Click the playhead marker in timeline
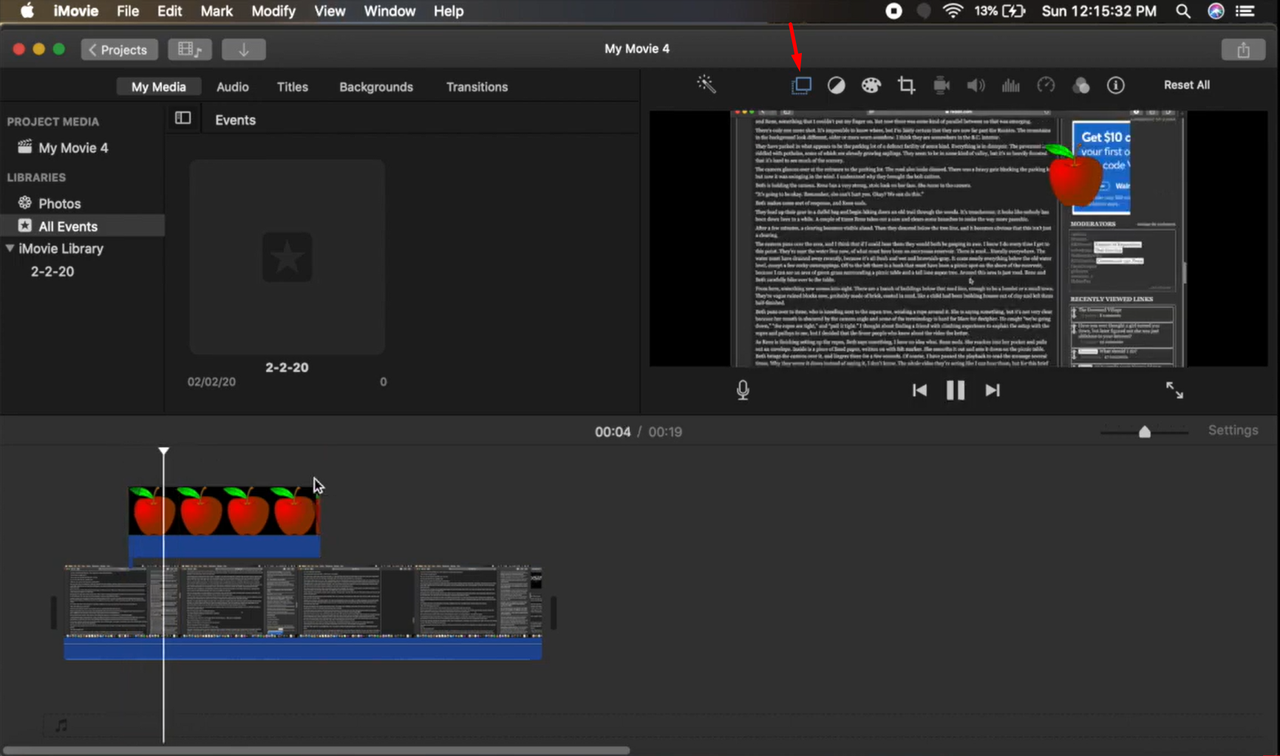1280x756 pixels. click(x=164, y=452)
